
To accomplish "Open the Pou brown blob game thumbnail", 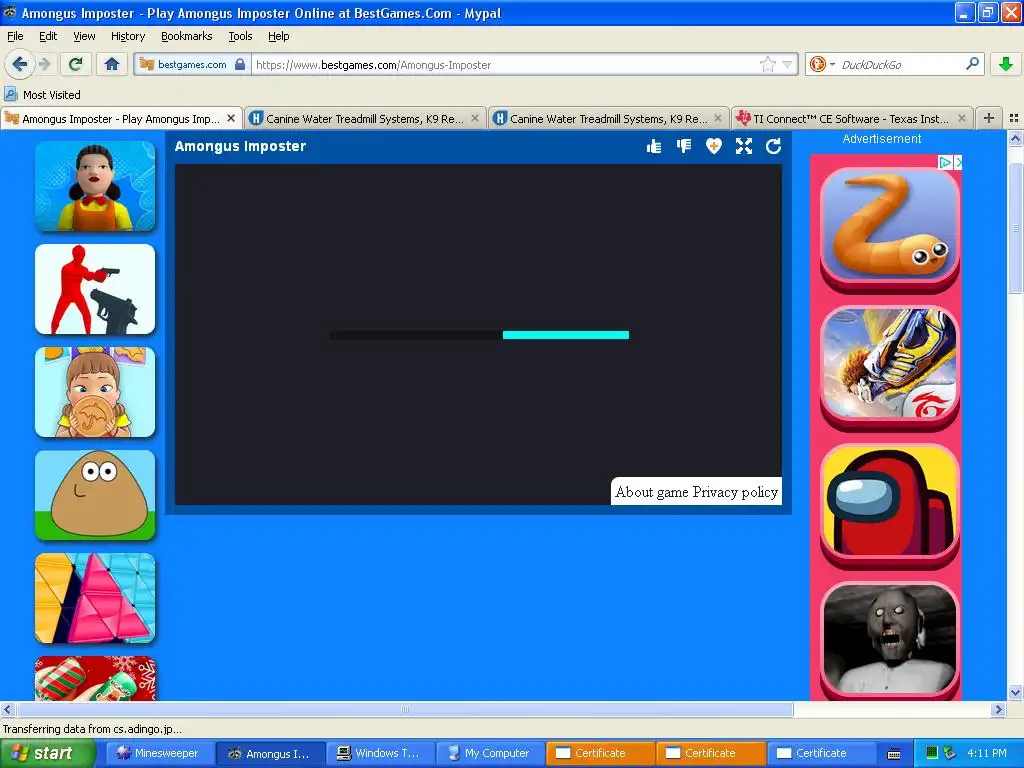I will point(95,495).
